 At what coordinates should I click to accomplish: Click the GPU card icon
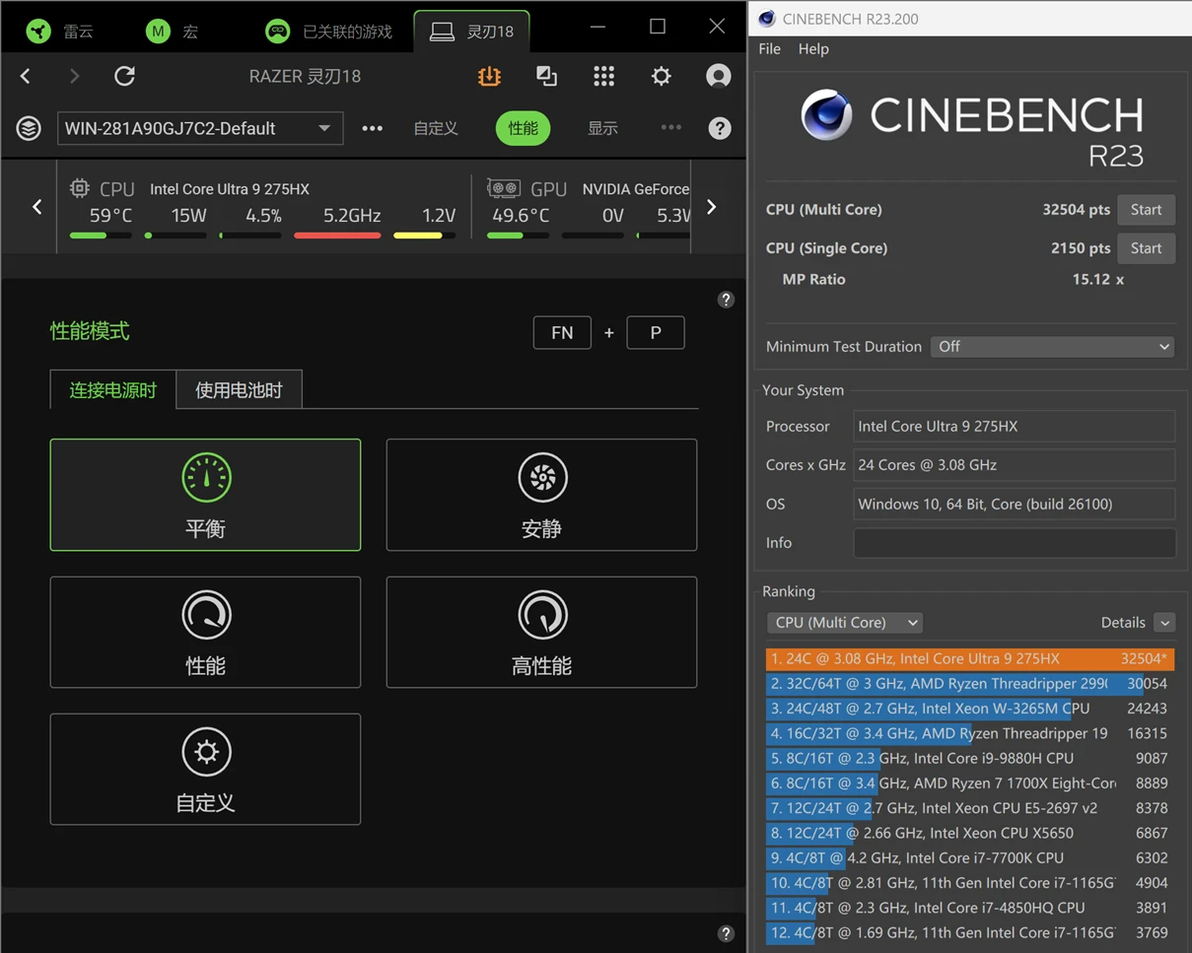503,188
